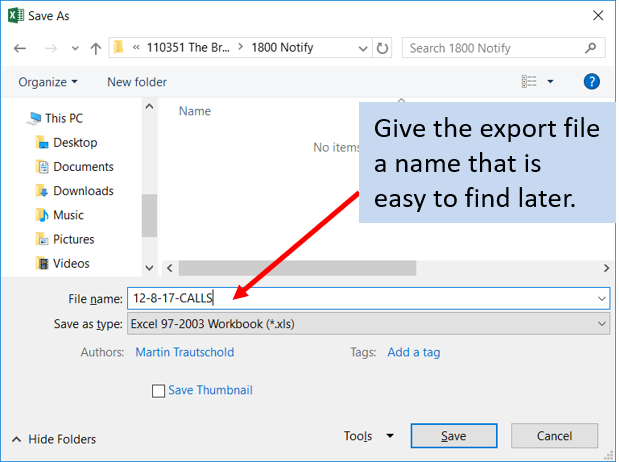619x462 pixels.
Task: Select Music in the navigation pane
Action: click(x=68, y=215)
